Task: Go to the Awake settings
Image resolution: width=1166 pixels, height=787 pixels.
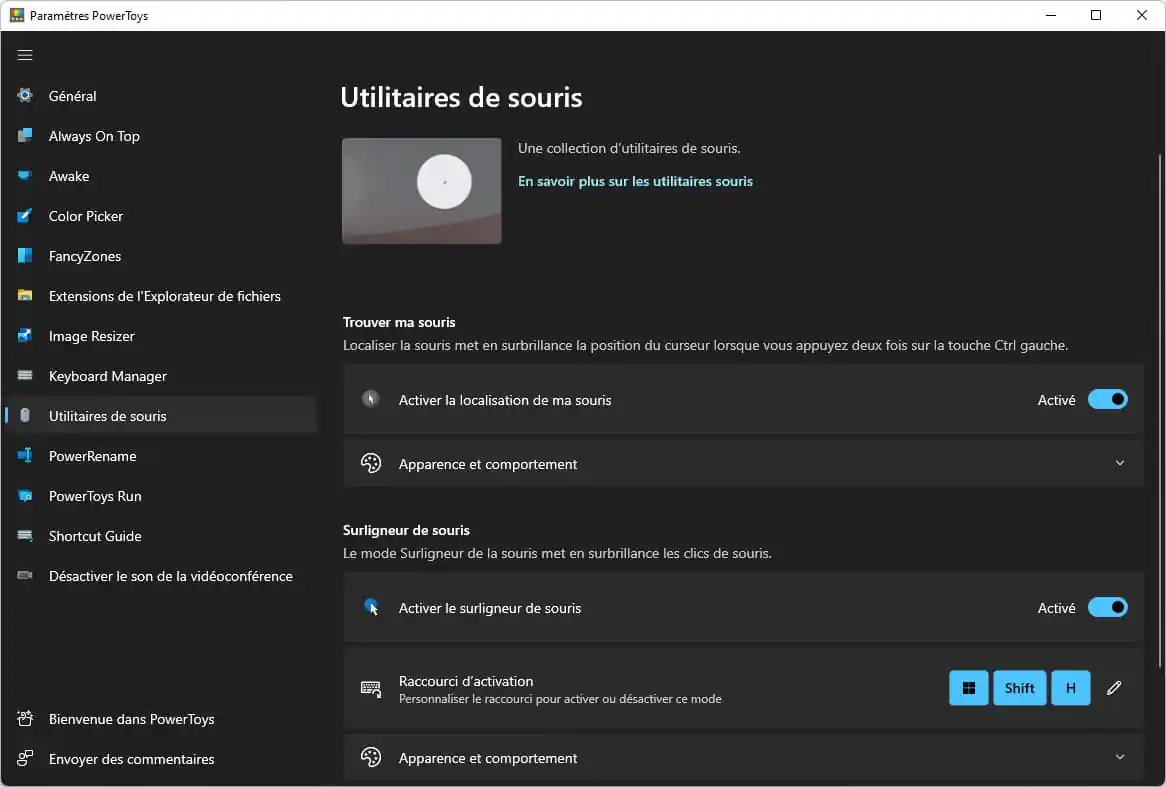Action: click(x=160, y=176)
